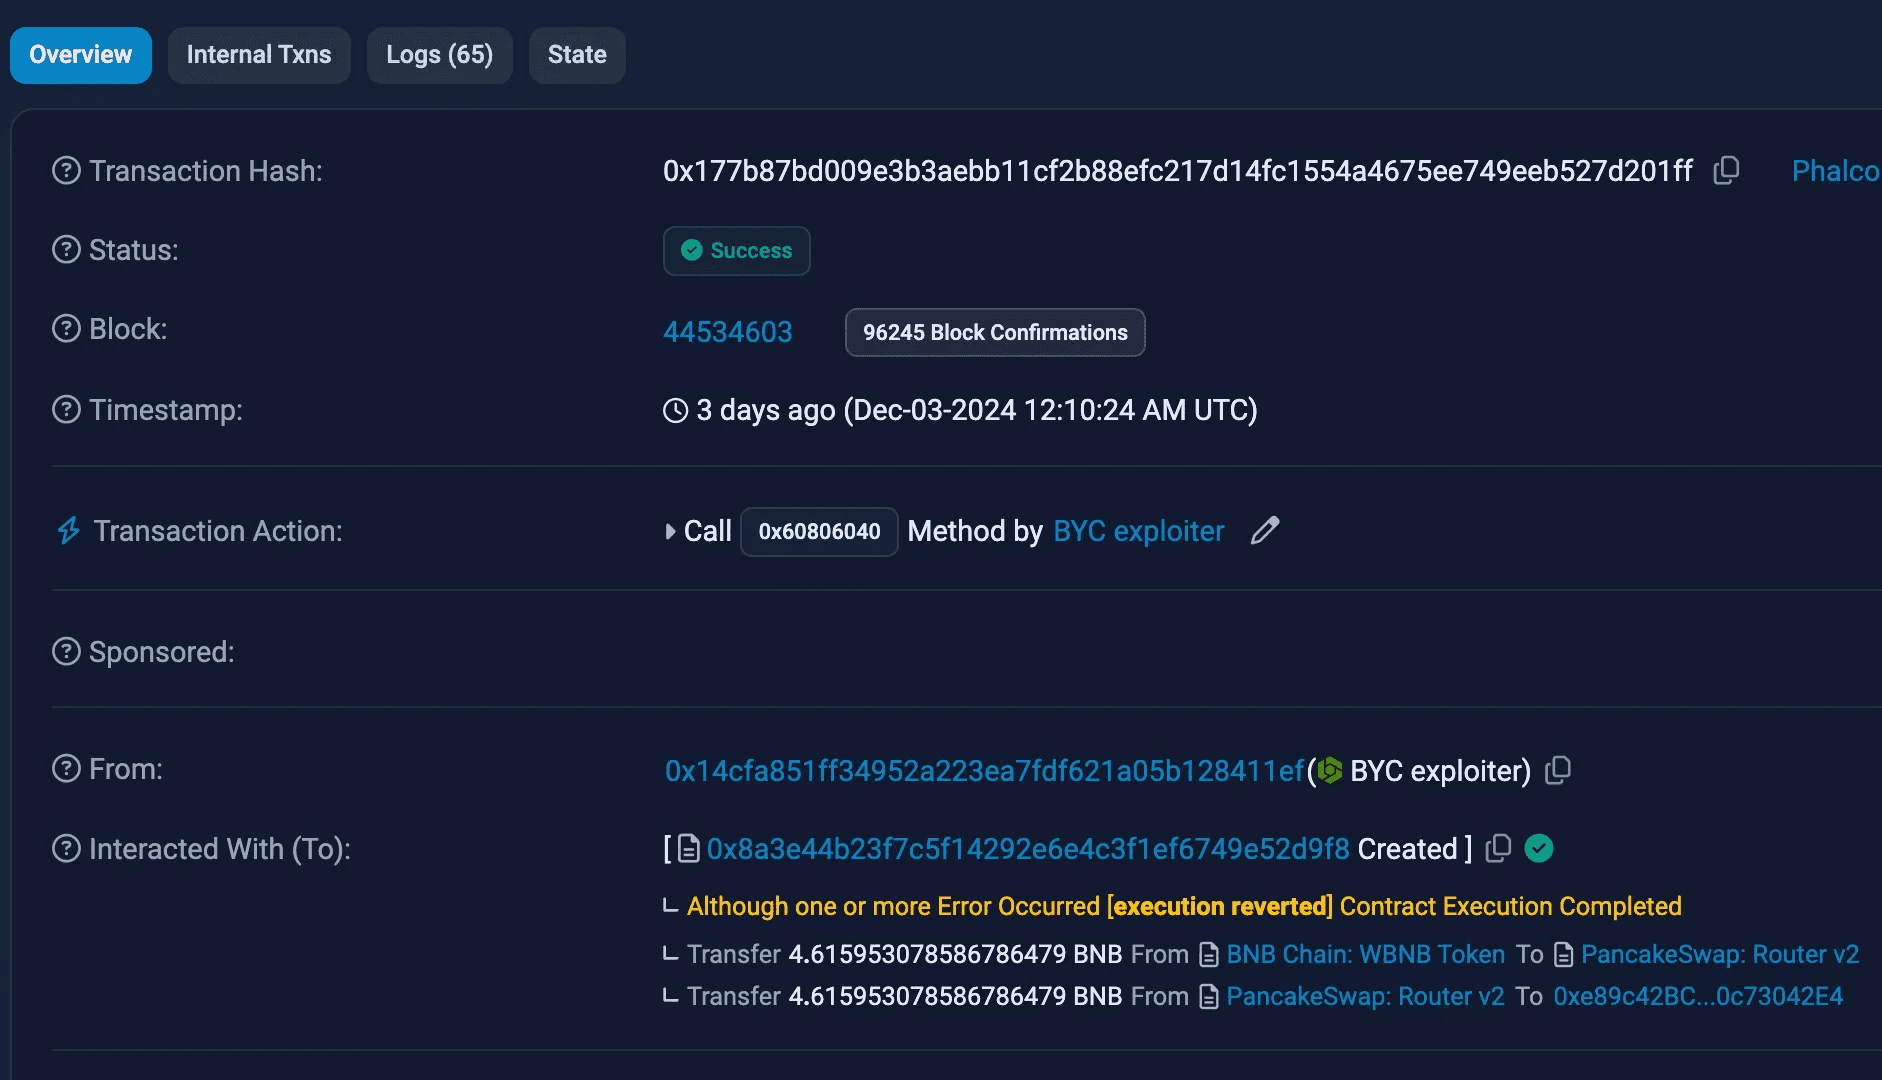Copy the transaction hash to clipboard
The width and height of the screenshot is (1882, 1080).
coord(1726,171)
